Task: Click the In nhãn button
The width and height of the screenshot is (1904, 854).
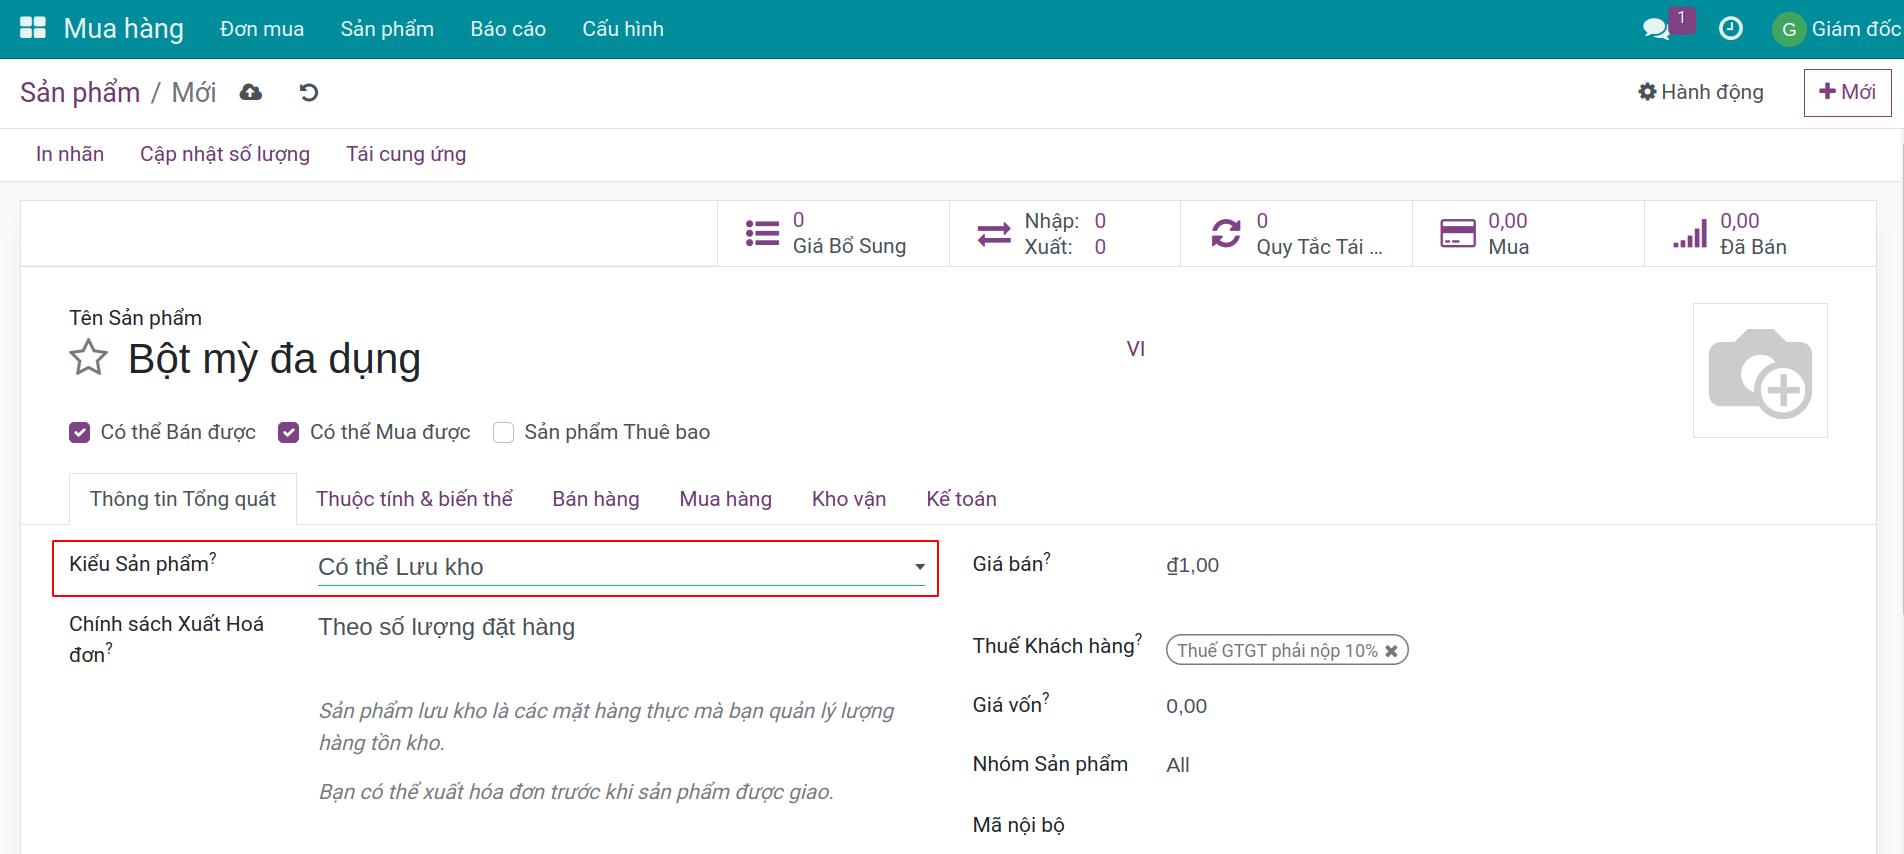Action: click(70, 154)
